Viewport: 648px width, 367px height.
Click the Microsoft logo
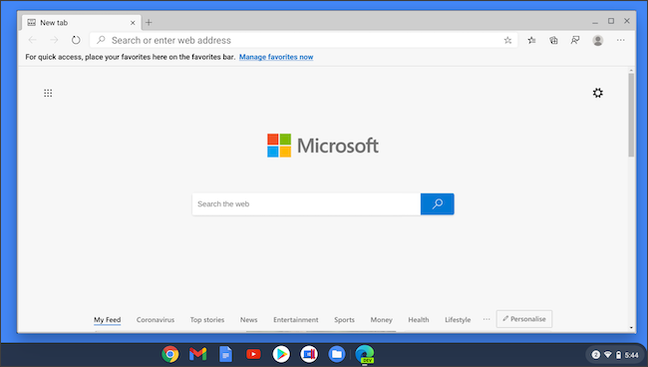click(322, 145)
